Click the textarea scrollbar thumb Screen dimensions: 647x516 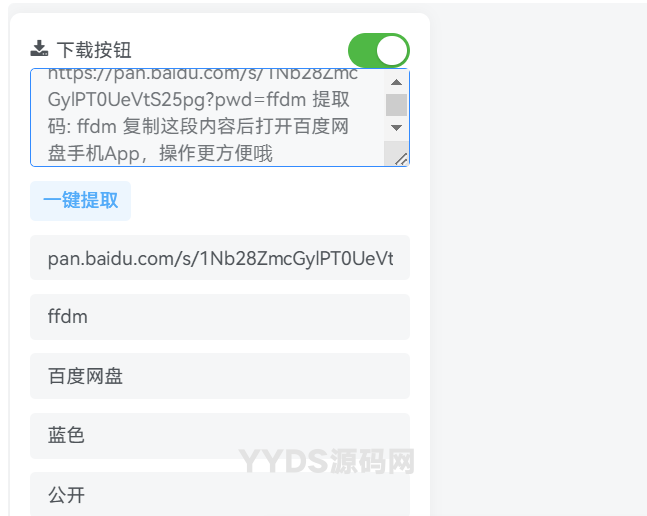(396, 105)
